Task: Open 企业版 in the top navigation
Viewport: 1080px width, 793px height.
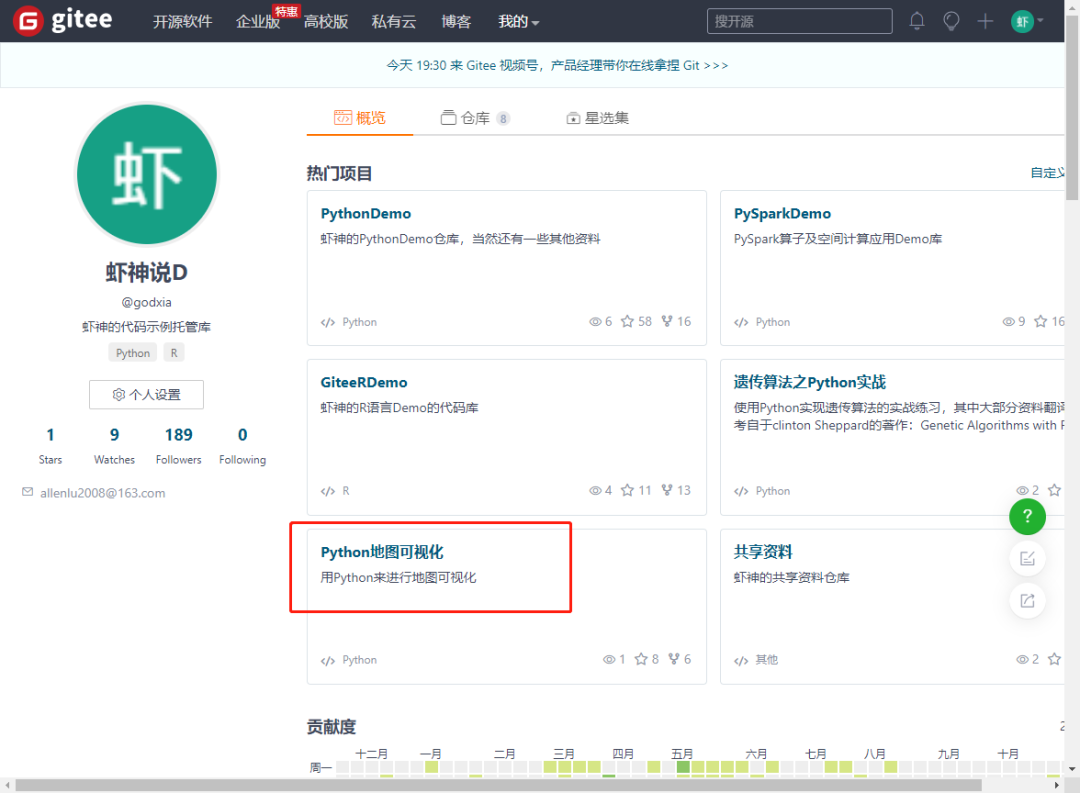Action: (258, 22)
